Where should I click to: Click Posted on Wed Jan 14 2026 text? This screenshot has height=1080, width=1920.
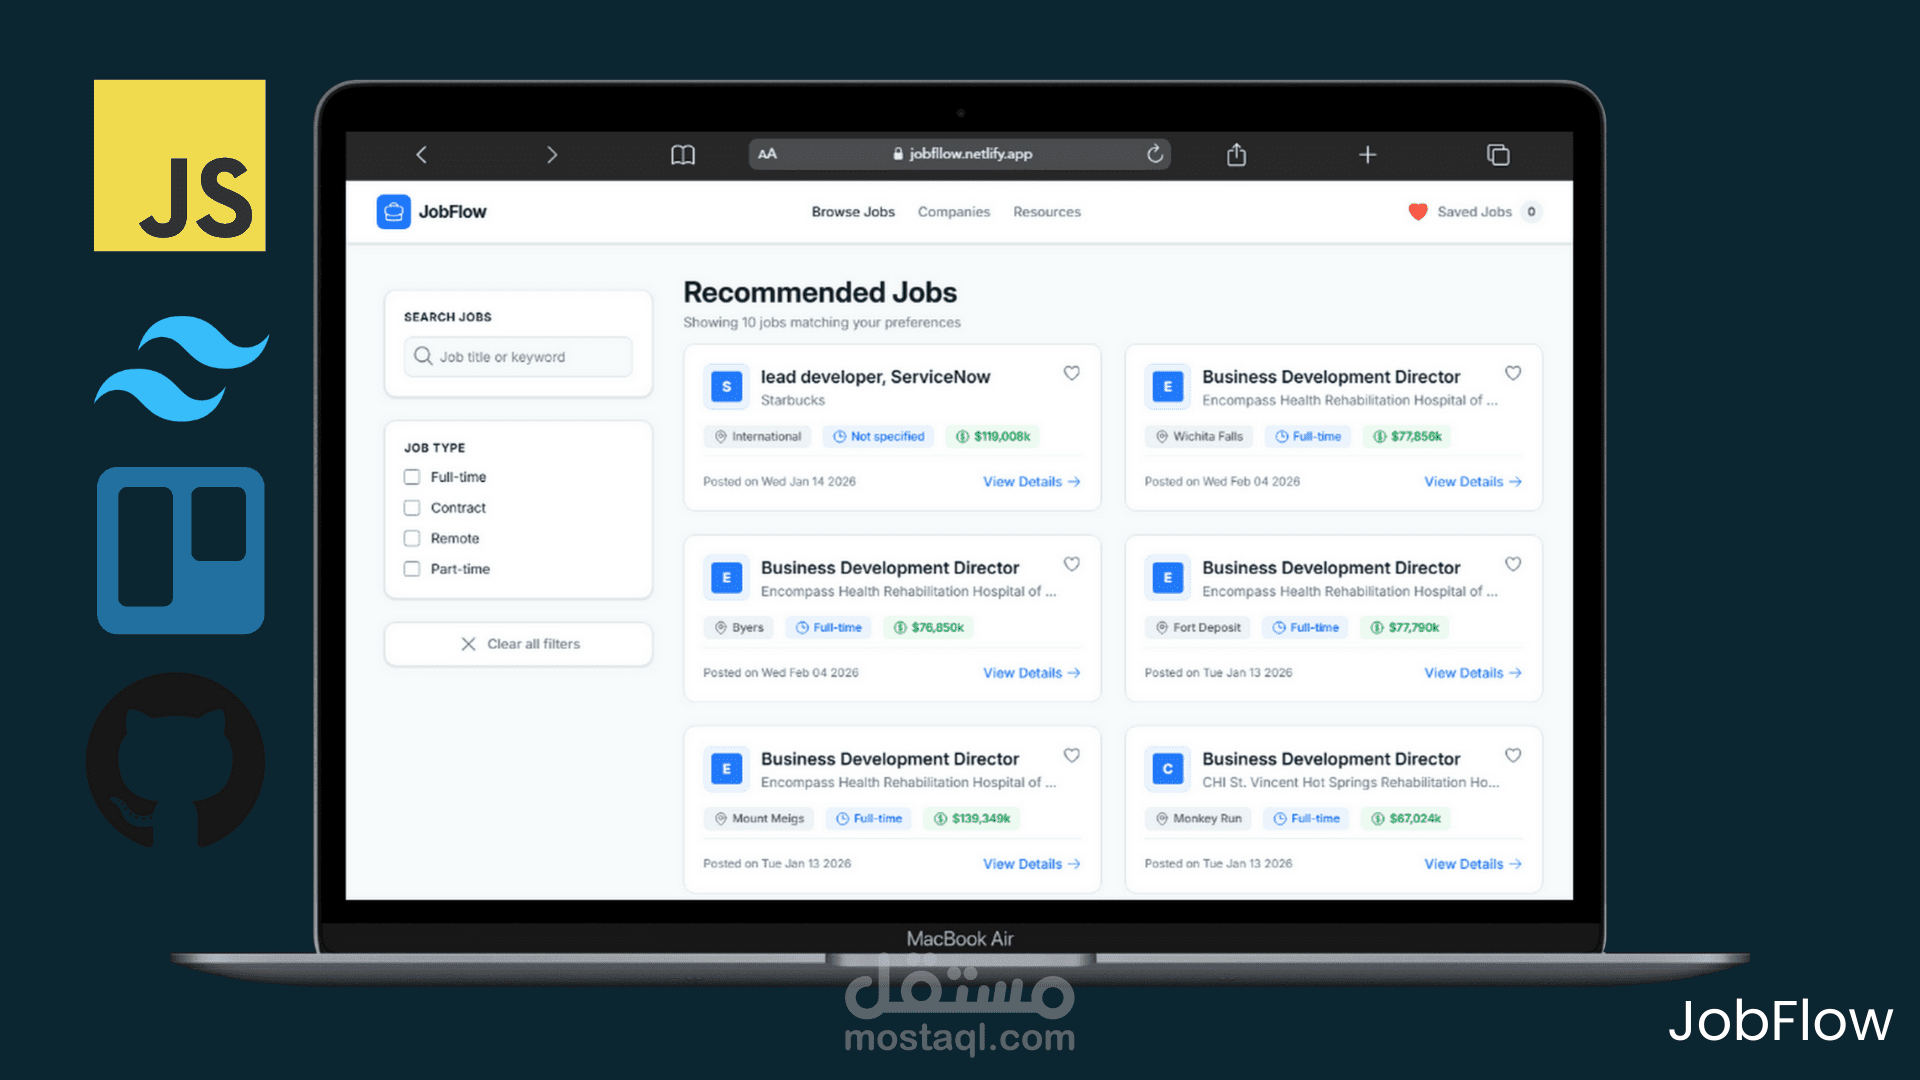pyautogui.click(x=779, y=482)
